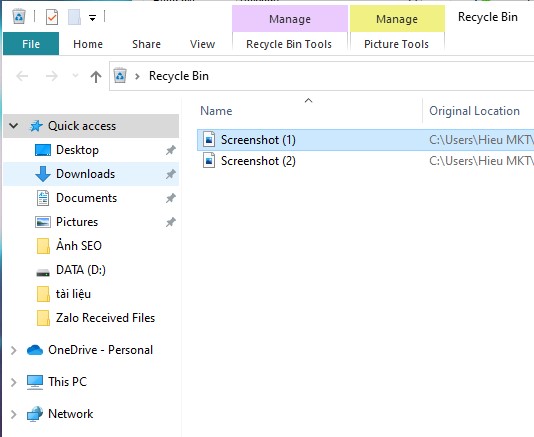Open the View ribbon tab
This screenshot has height=437, width=534.
point(203,44)
